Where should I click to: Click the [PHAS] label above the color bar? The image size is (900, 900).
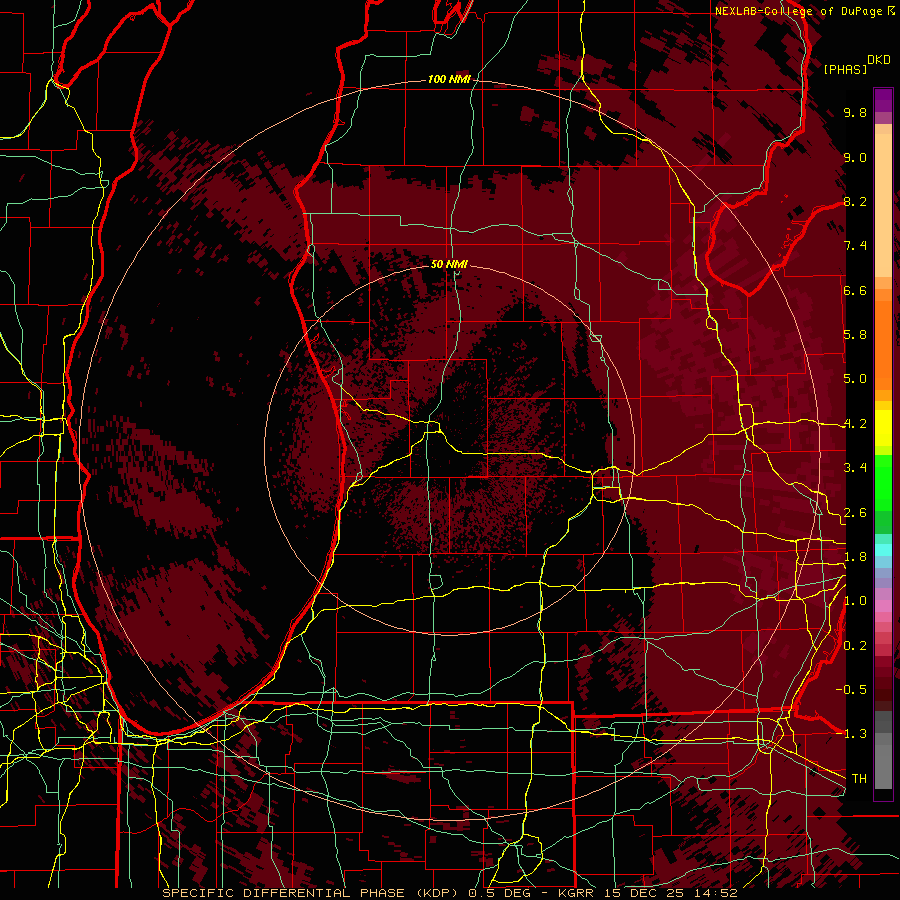pyautogui.click(x=845, y=69)
